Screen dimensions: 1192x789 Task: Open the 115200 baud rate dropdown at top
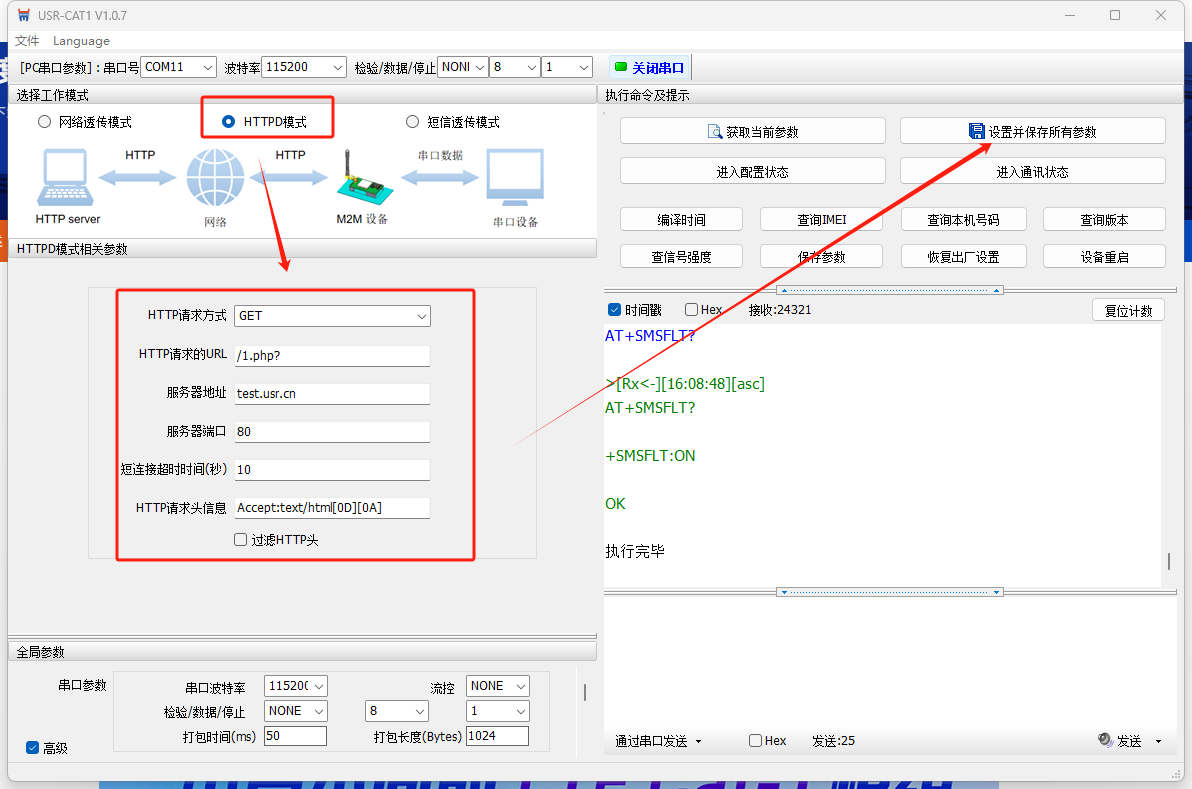304,68
